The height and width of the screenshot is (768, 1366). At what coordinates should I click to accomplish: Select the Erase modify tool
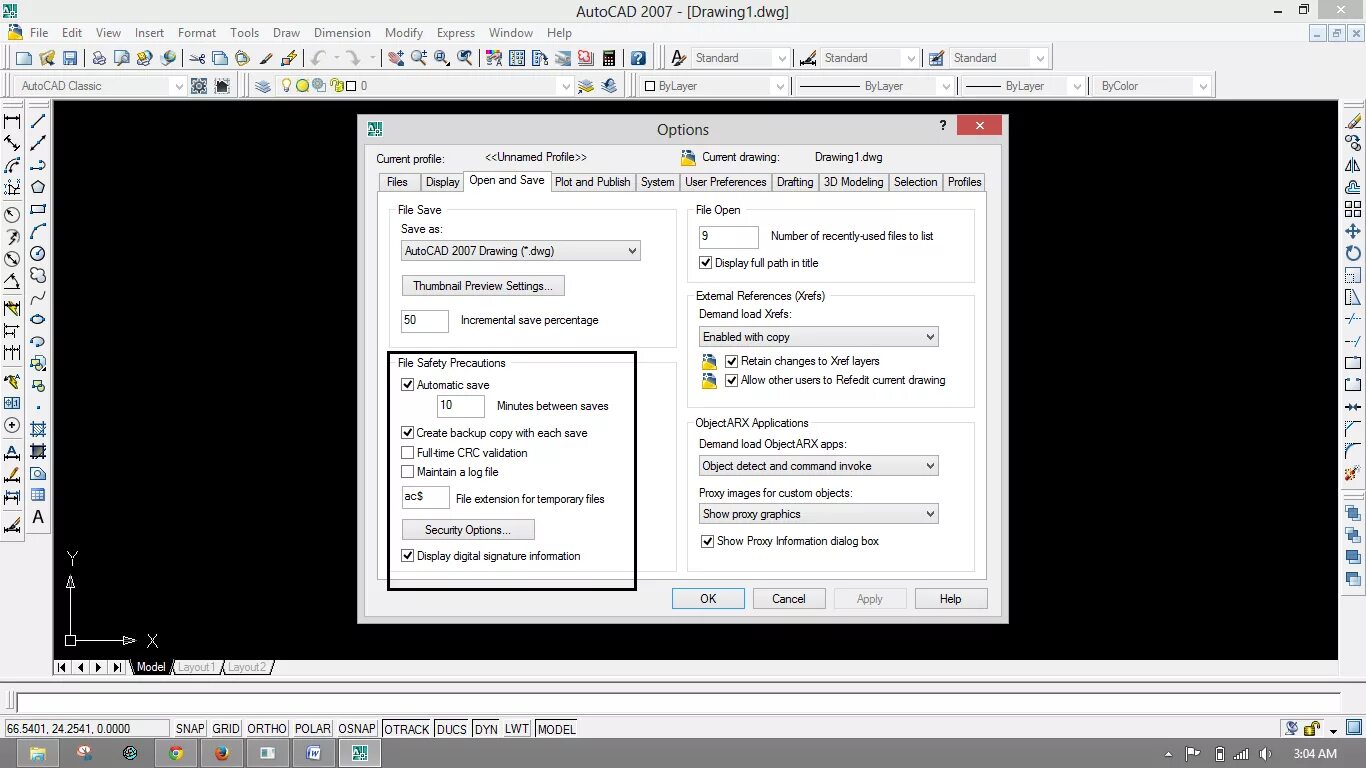pos(1353,121)
